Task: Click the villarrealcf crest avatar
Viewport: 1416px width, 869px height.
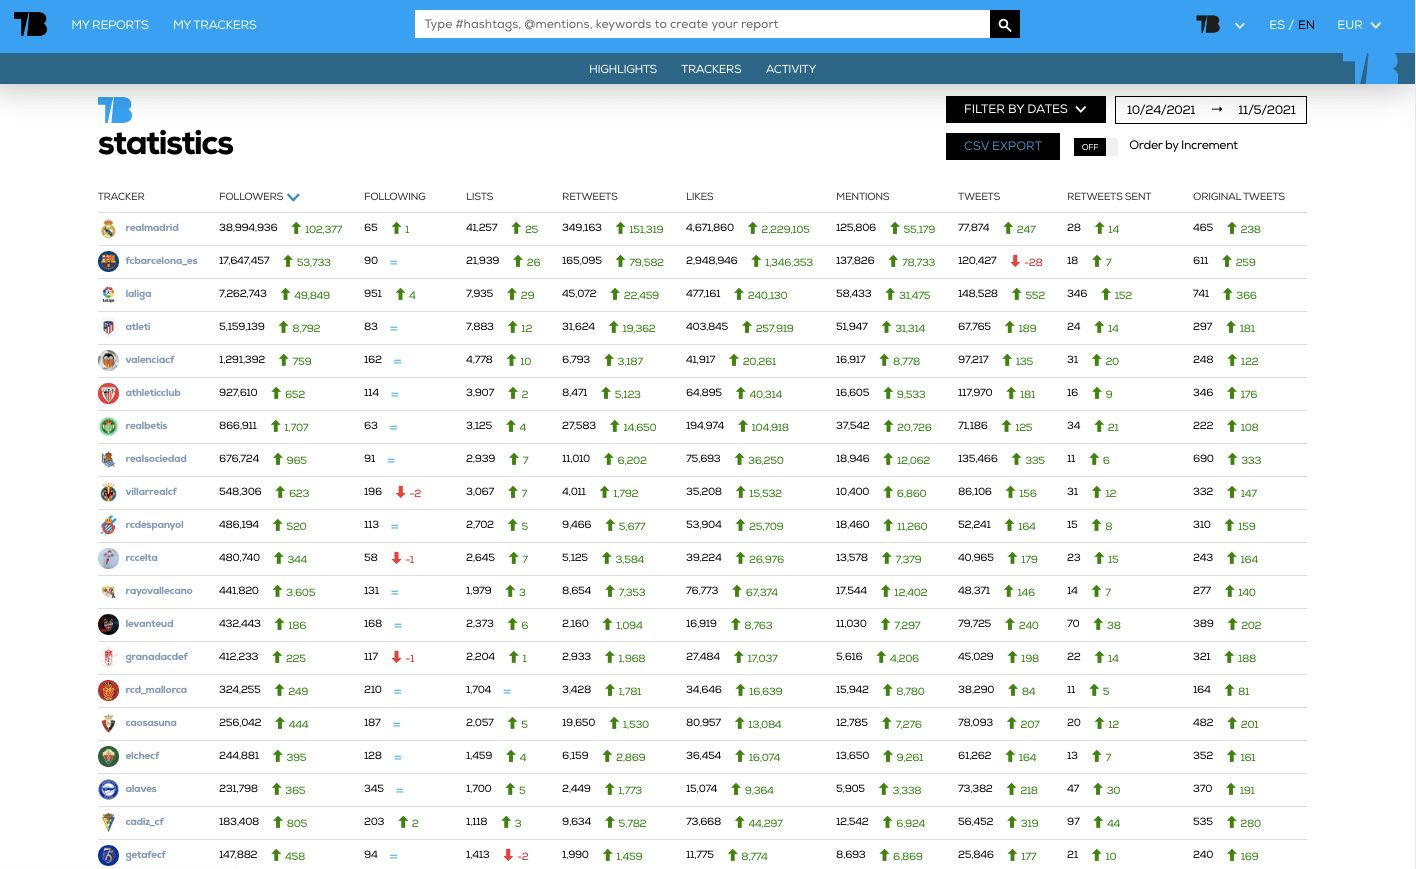Action: point(108,492)
